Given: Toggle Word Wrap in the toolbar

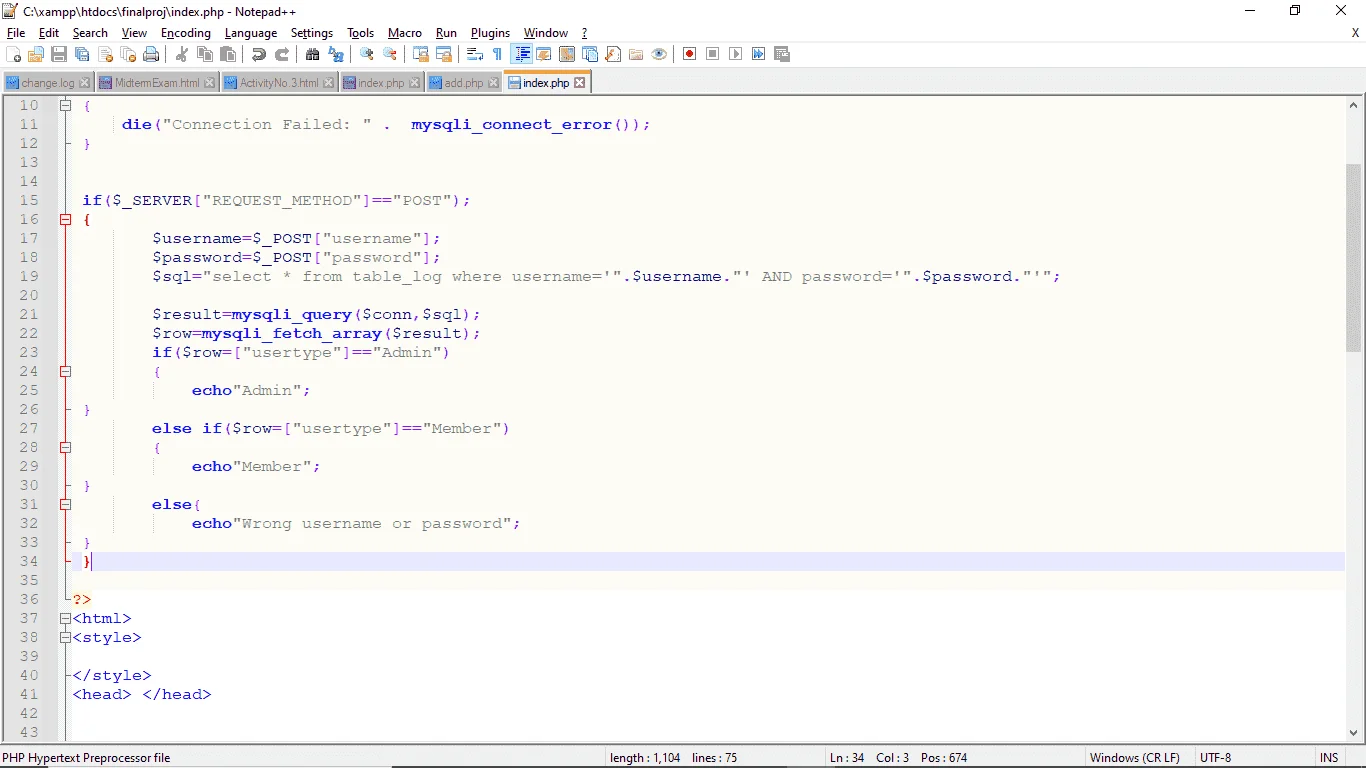Looking at the screenshot, I should tap(475, 54).
